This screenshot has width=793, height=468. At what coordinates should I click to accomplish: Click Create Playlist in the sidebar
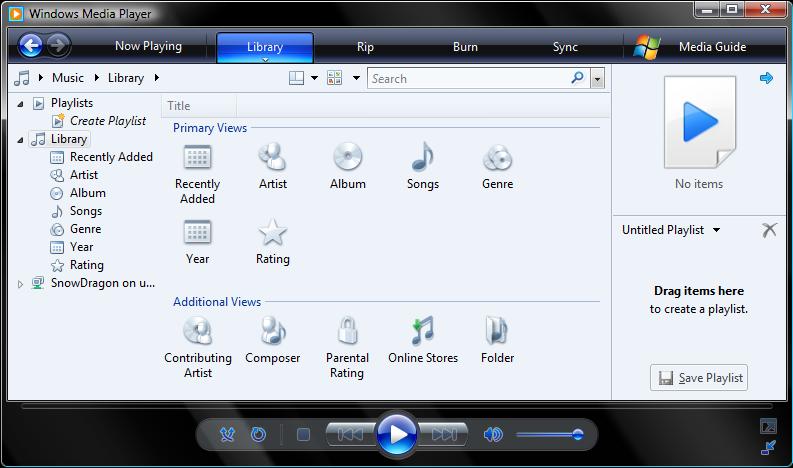[108, 121]
